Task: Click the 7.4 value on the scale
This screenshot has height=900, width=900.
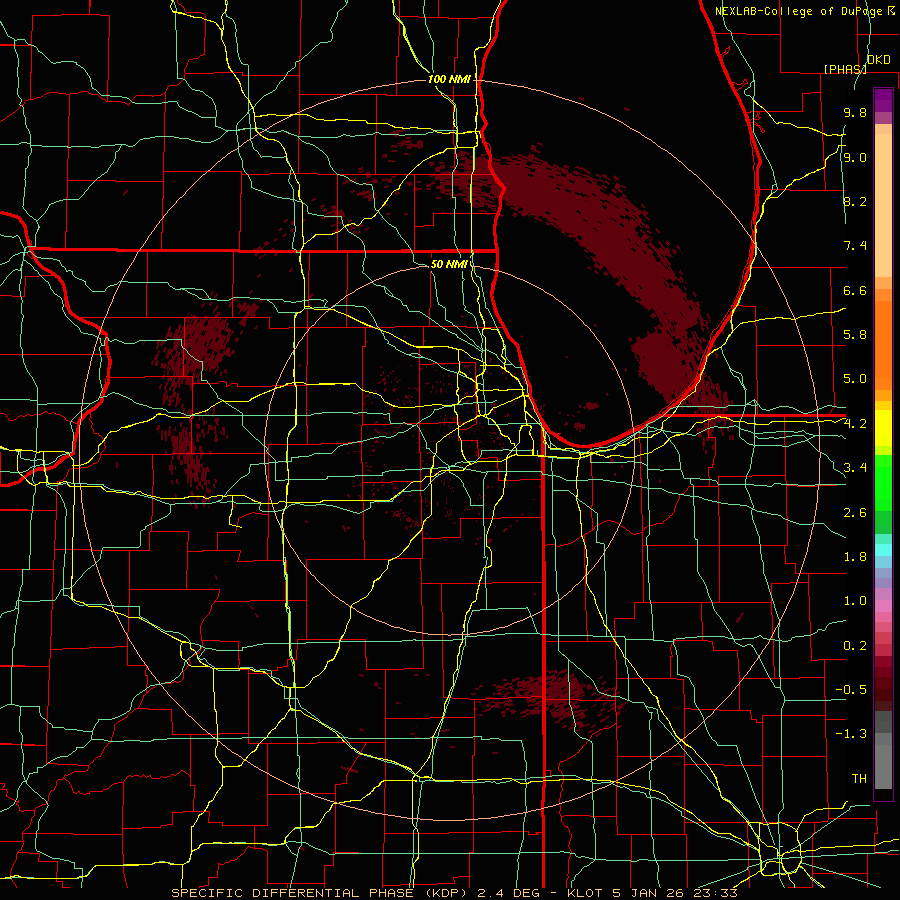Action: [x=855, y=246]
